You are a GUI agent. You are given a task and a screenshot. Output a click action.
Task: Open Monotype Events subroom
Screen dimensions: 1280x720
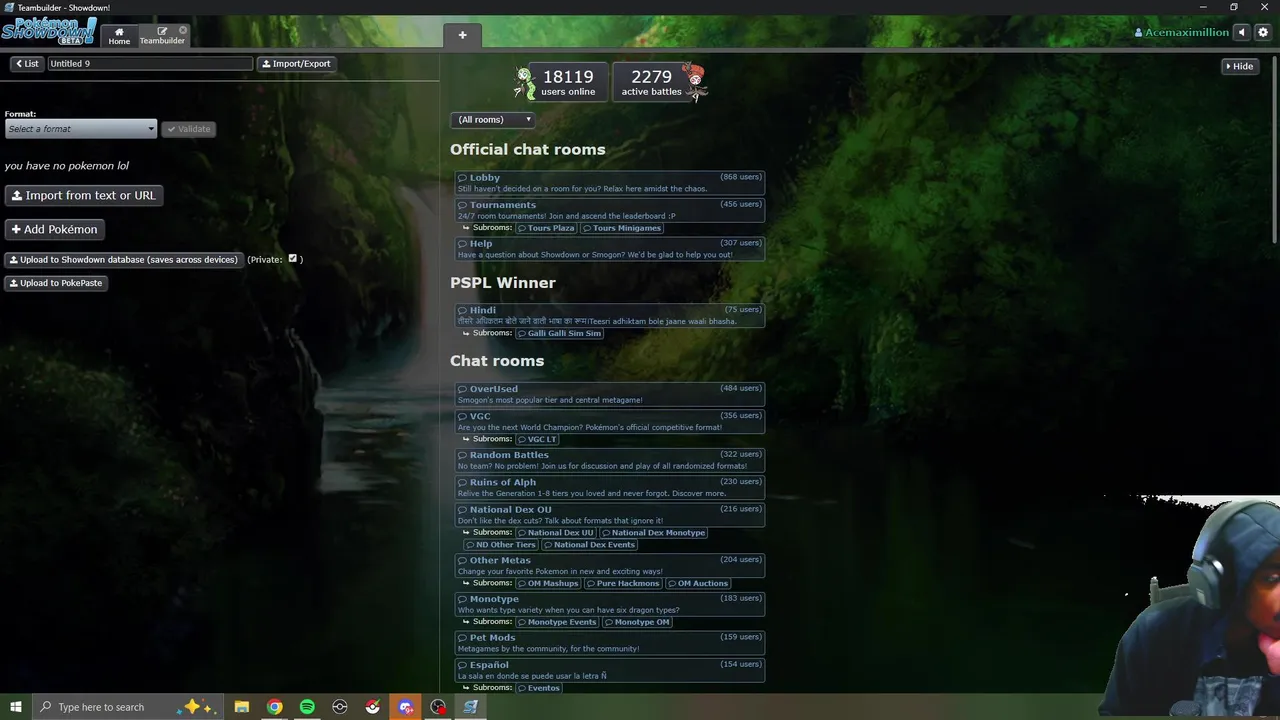click(x=557, y=622)
